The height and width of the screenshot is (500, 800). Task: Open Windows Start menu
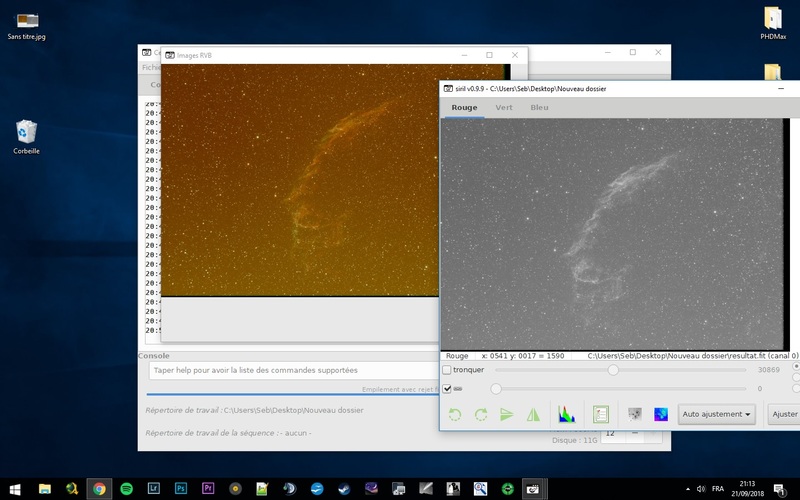click(14, 489)
